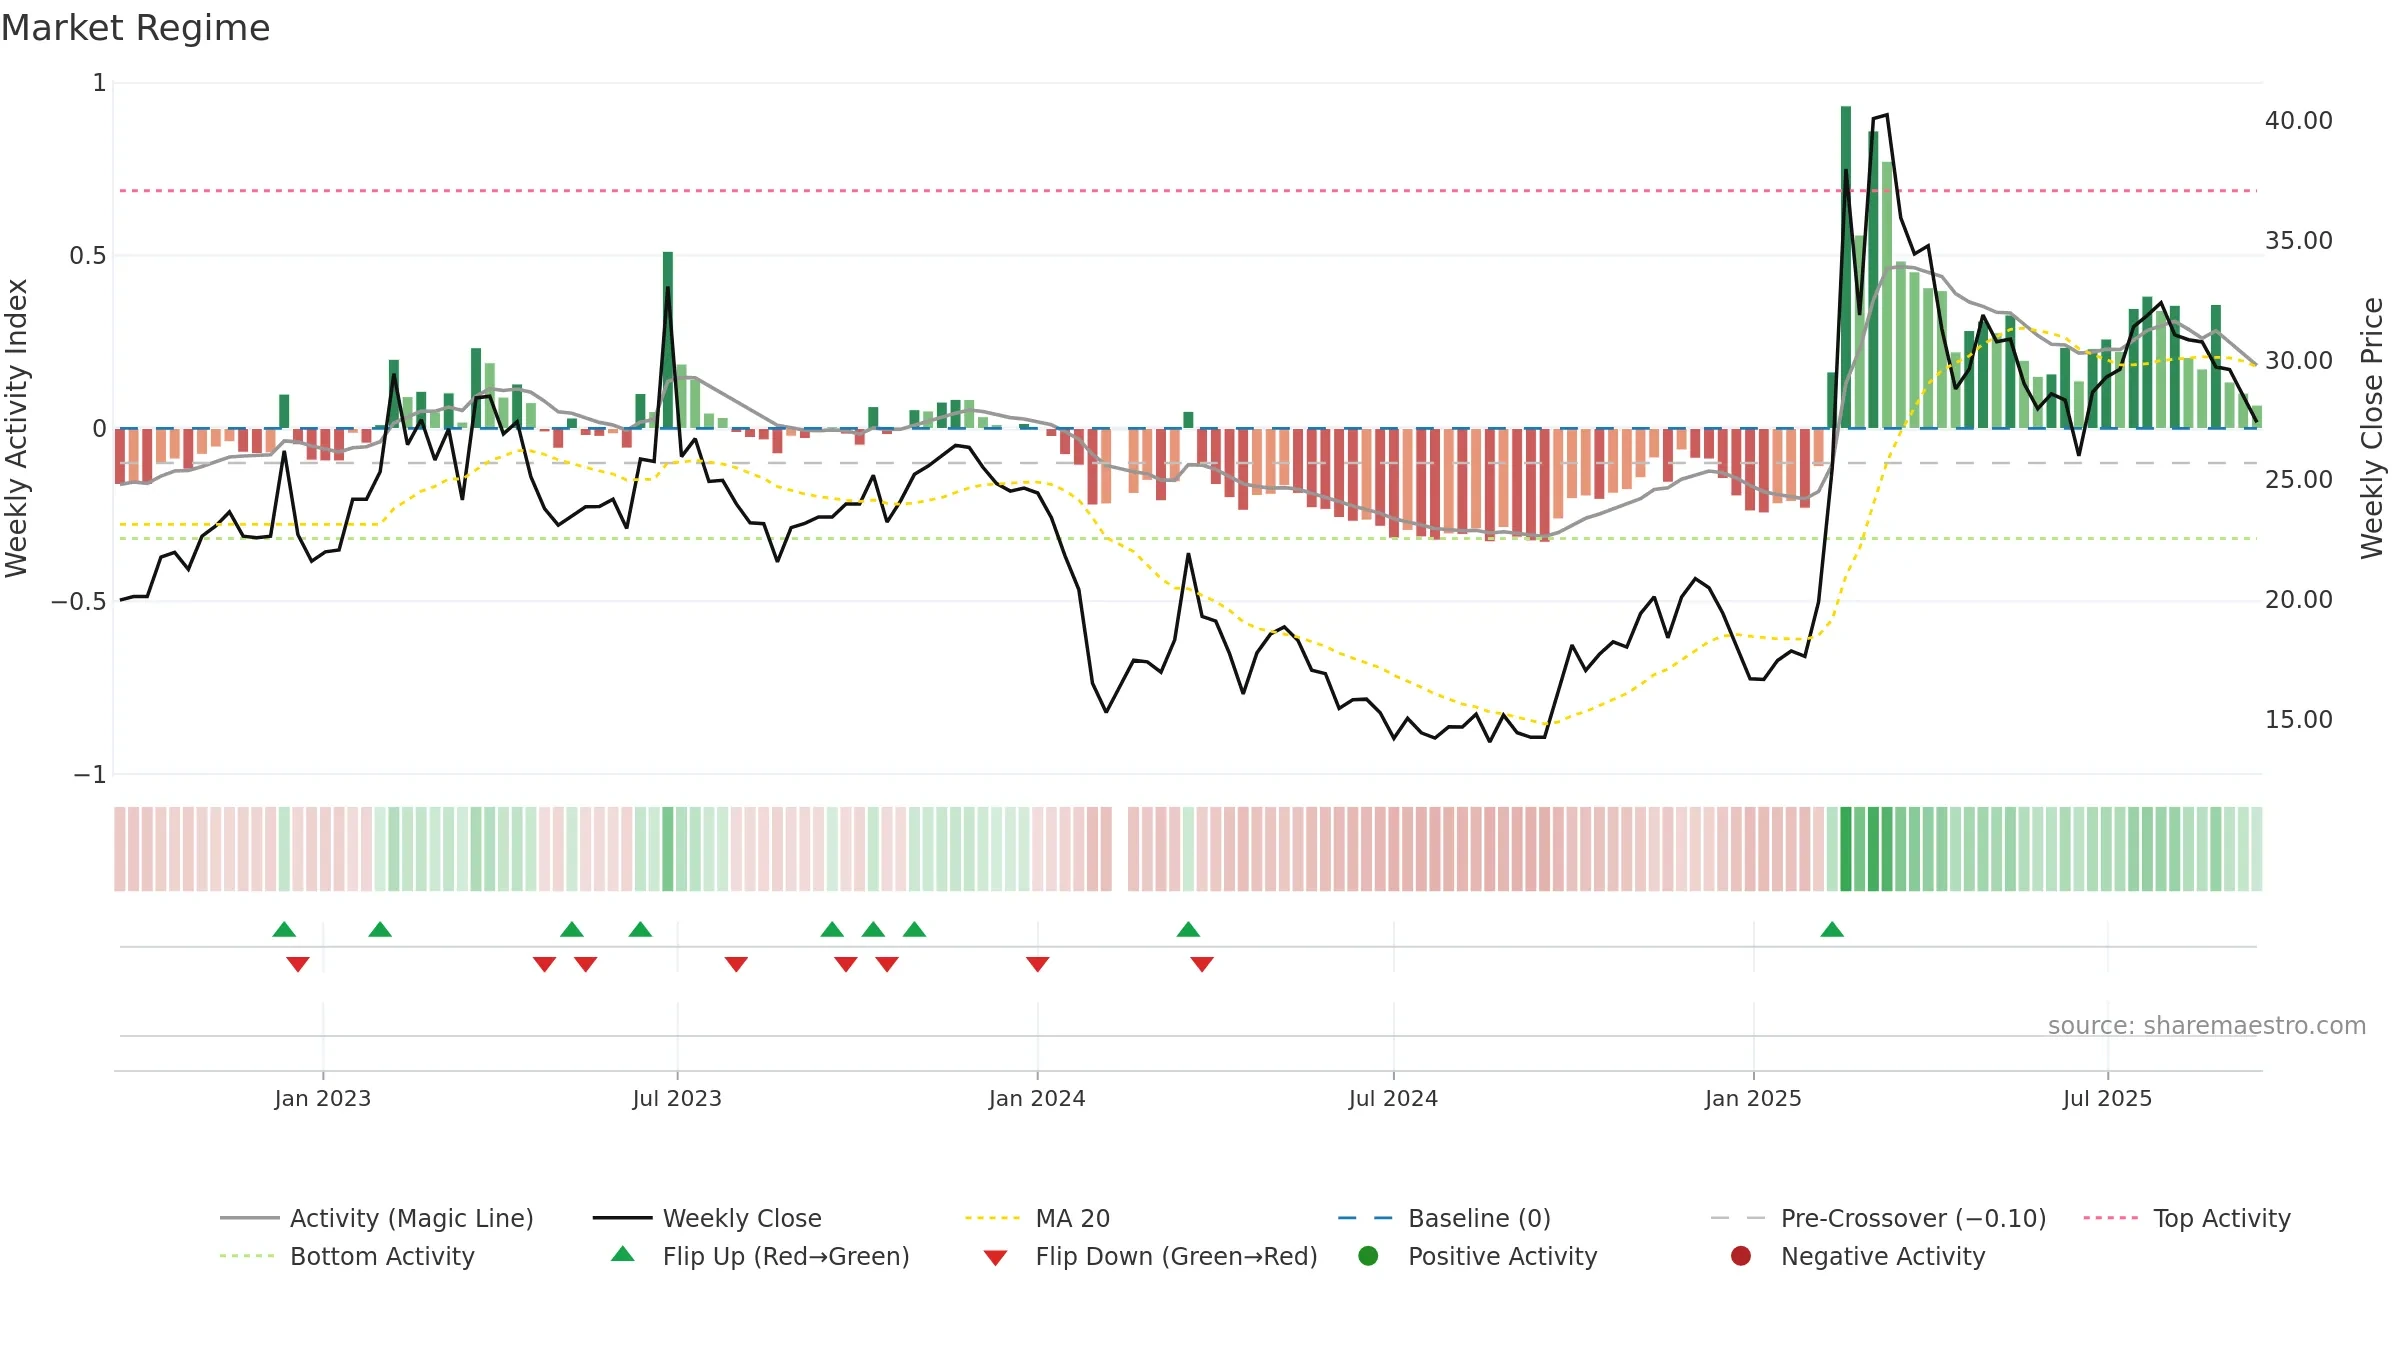Click the first Flip Down marker before Jan 2023
2400x1350 pixels.
click(298, 964)
